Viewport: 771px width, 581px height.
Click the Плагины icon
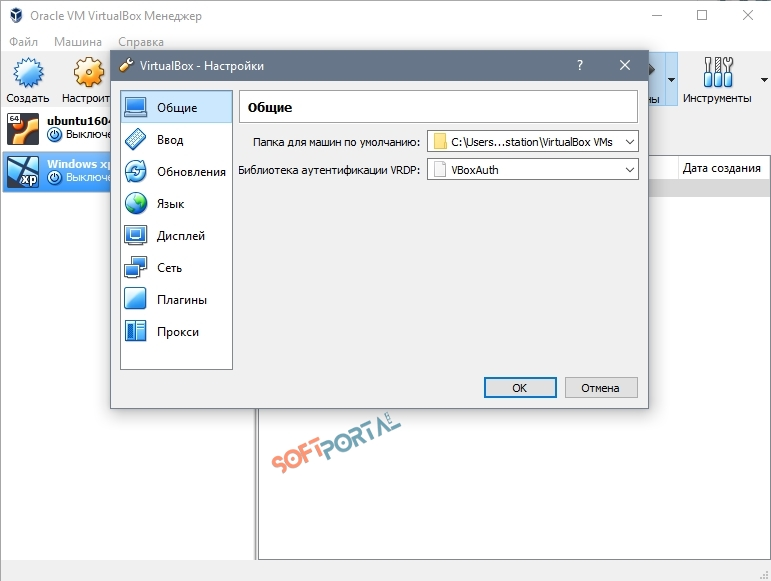(x=135, y=299)
